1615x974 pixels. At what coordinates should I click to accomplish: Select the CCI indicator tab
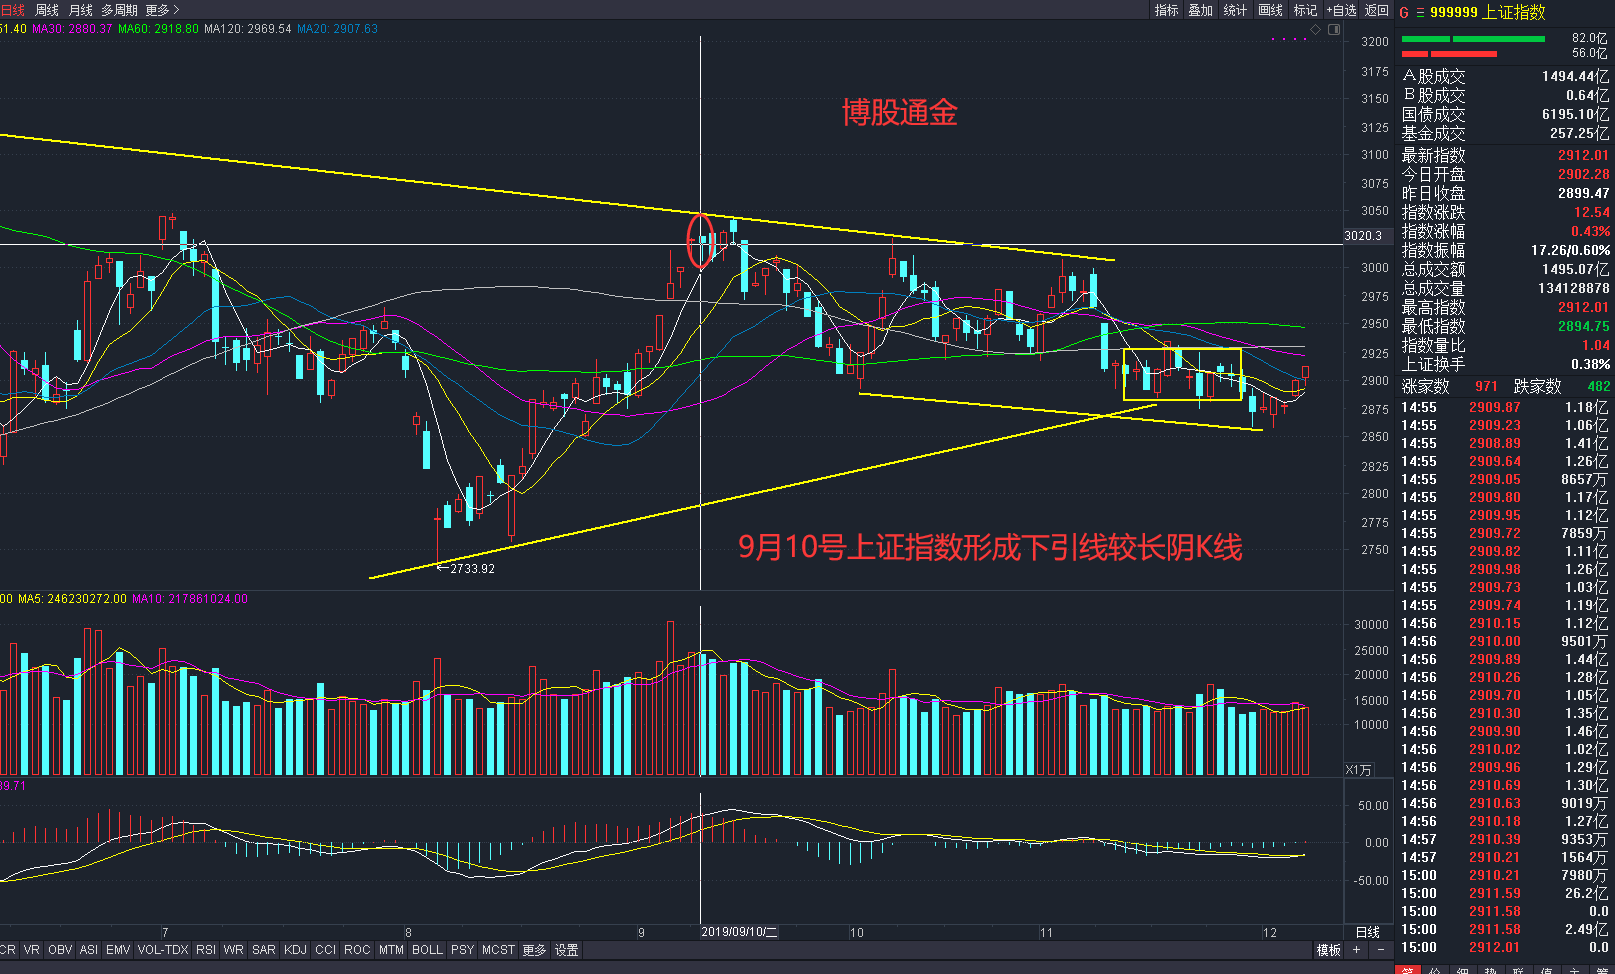(326, 950)
